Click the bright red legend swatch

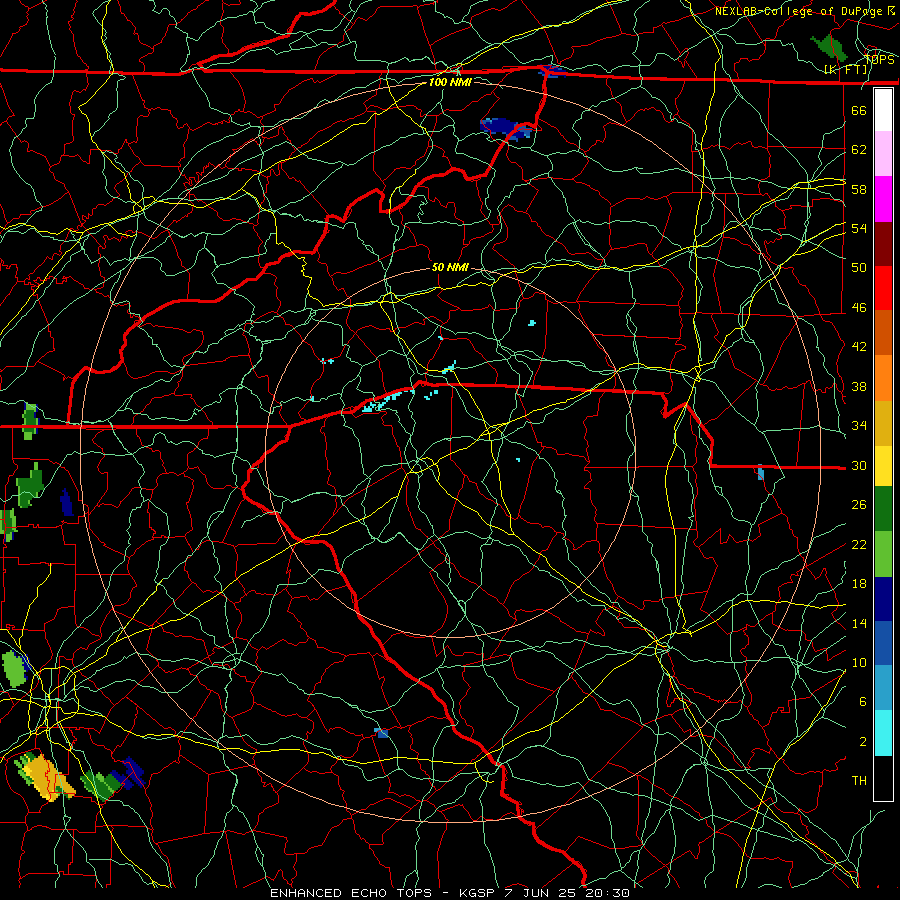(883, 288)
